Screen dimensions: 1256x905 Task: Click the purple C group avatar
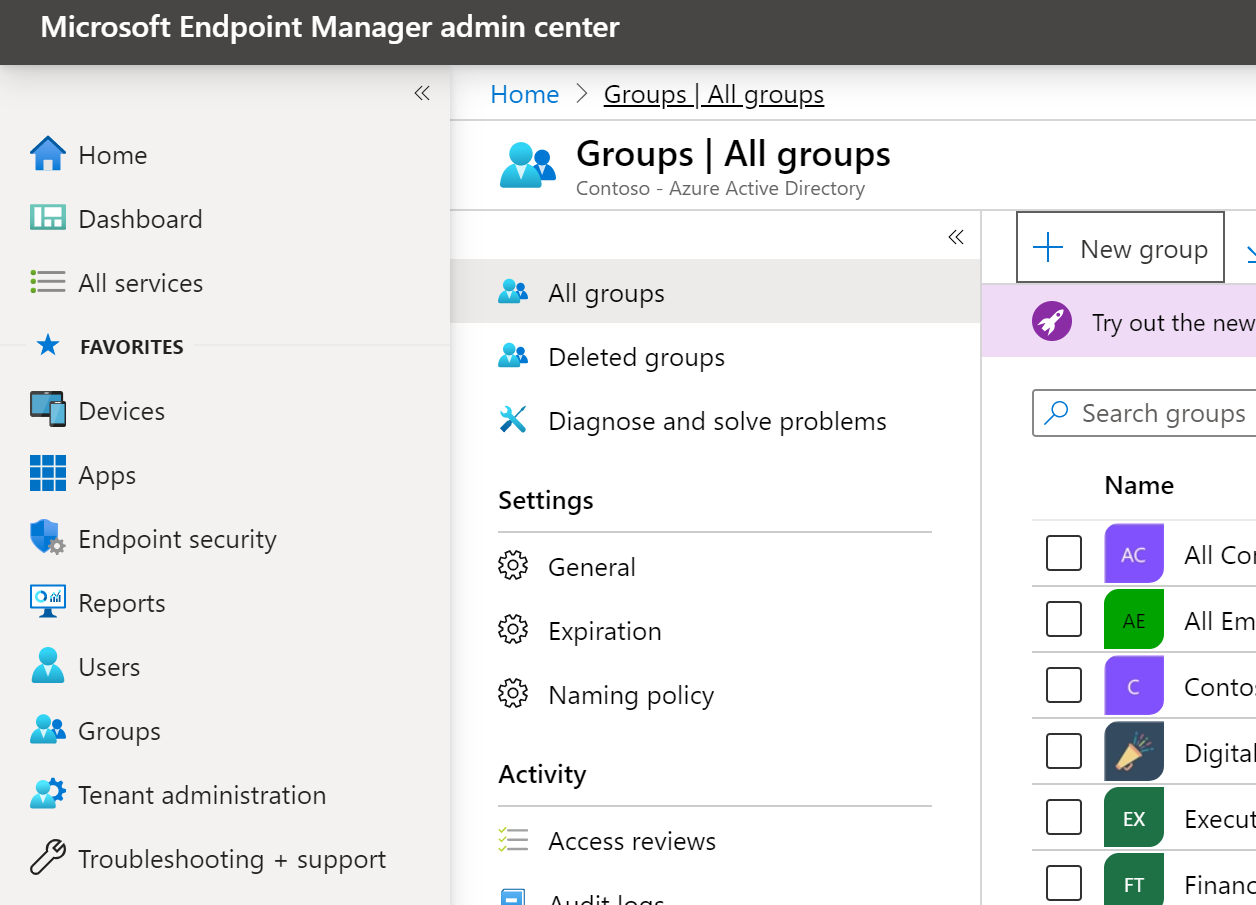pyautogui.click(x=1134, y=686)
